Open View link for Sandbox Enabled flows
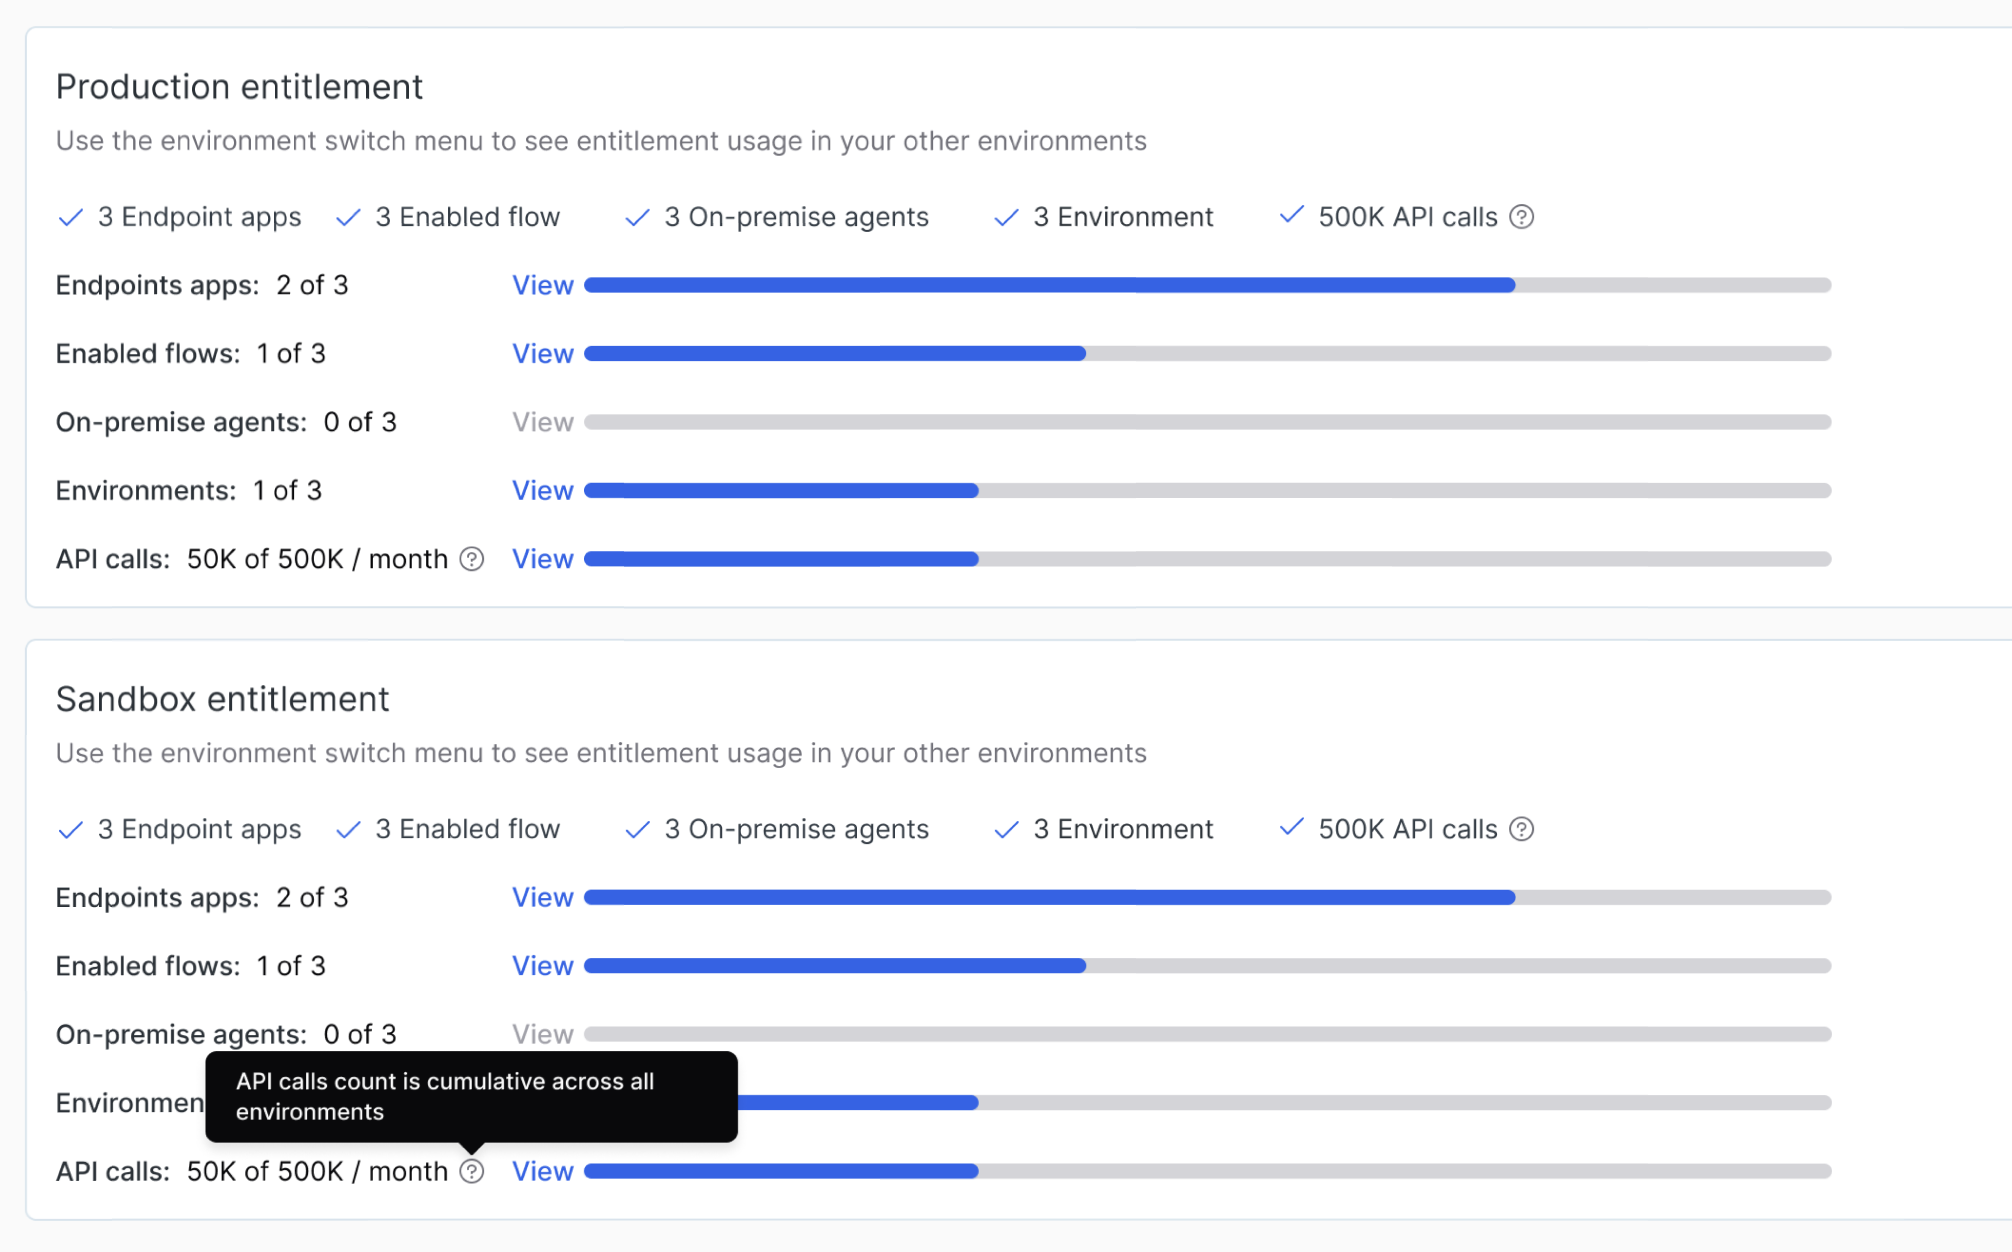The image size is (2012, 1252). 543,966
